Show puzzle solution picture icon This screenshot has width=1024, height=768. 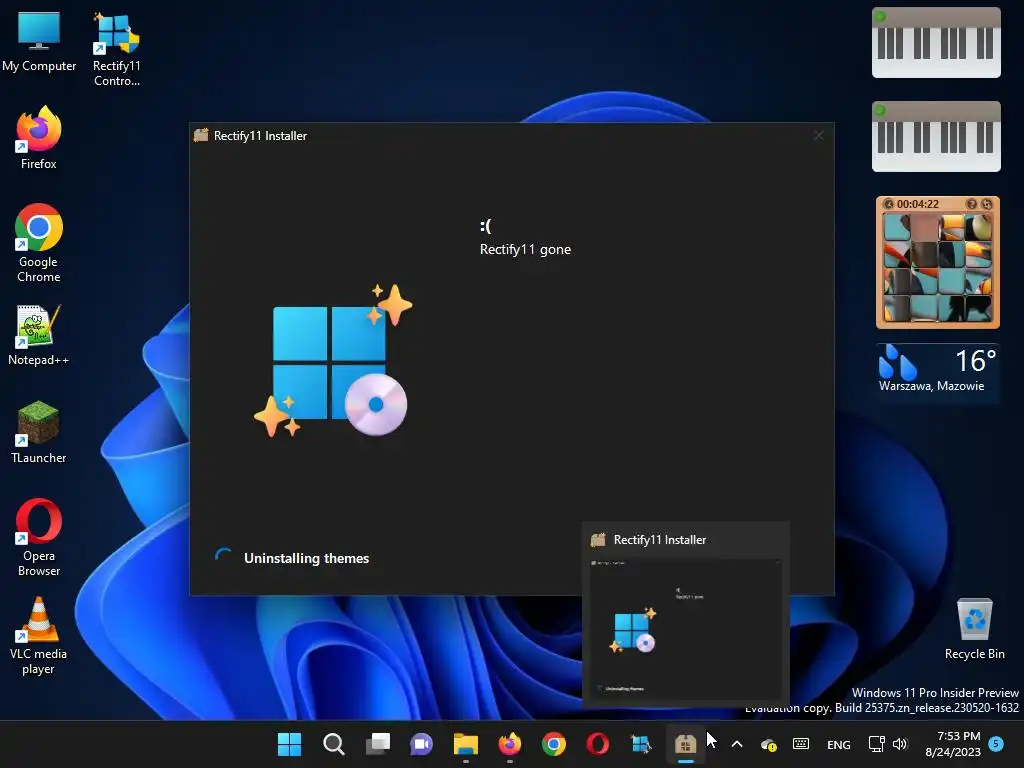pos(972,204)
